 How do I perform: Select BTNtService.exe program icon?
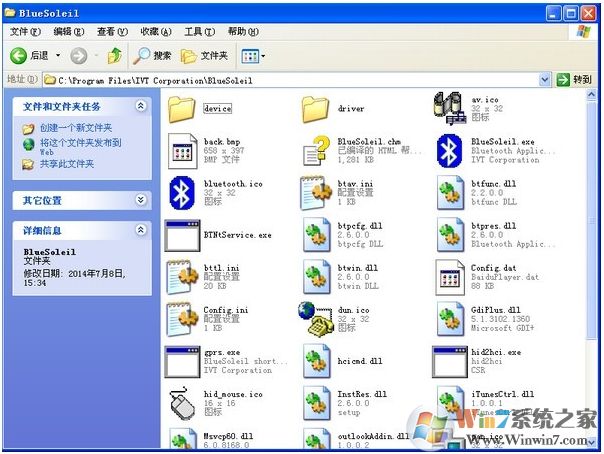coord(183,235)
